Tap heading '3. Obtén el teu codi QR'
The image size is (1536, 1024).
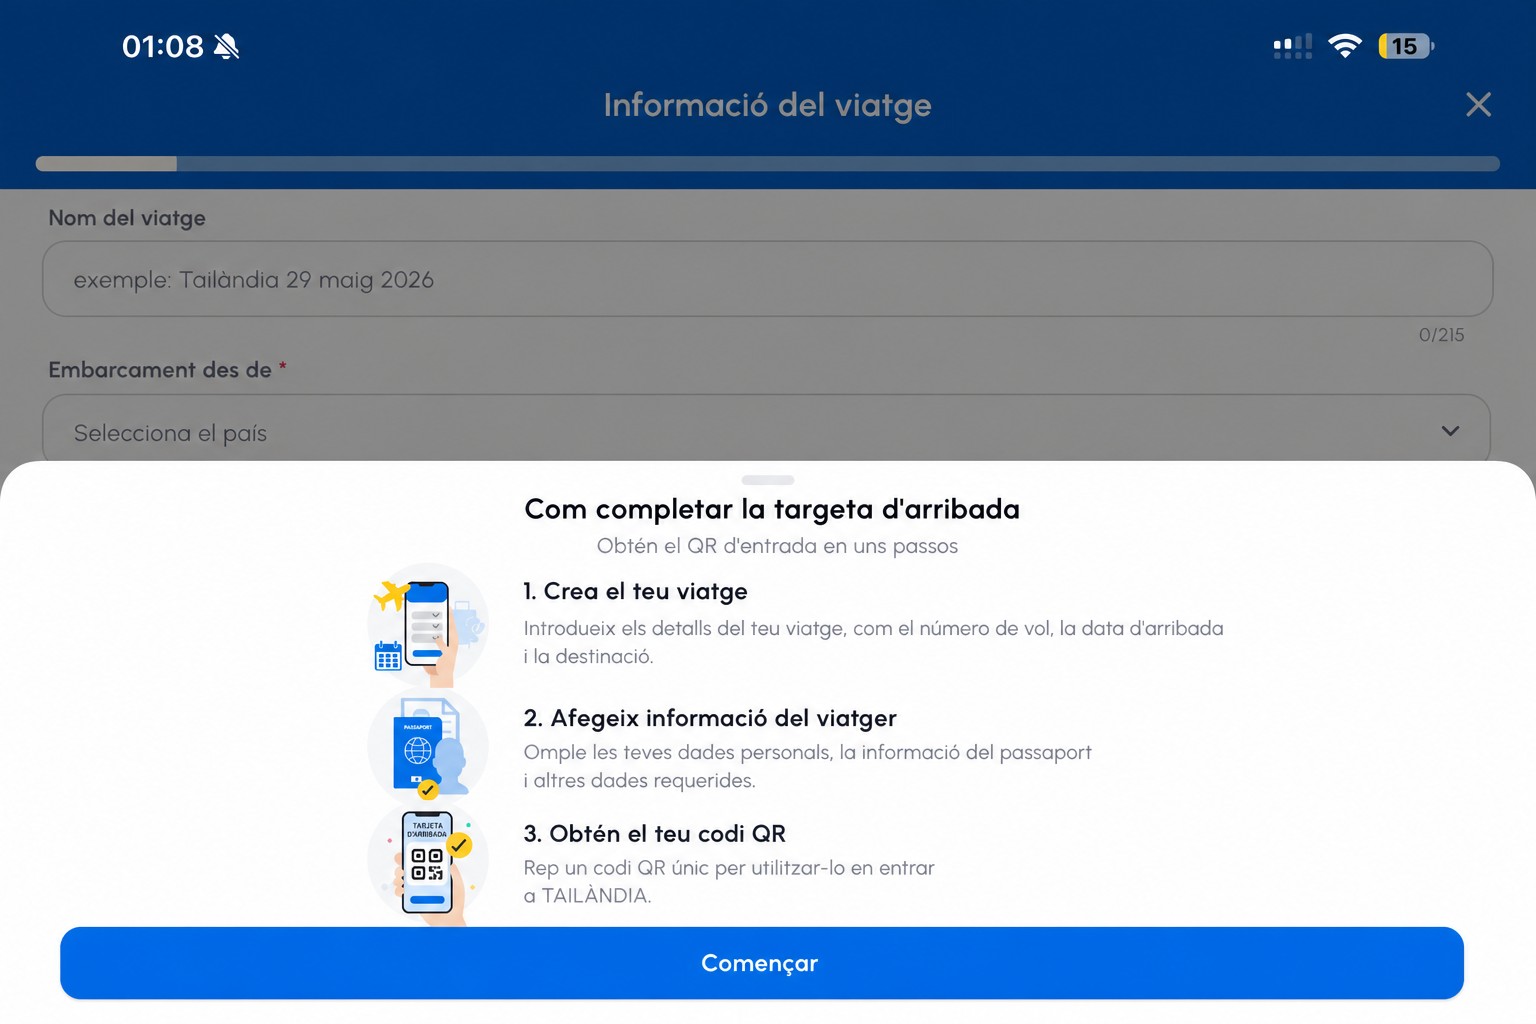pos(655,833)
